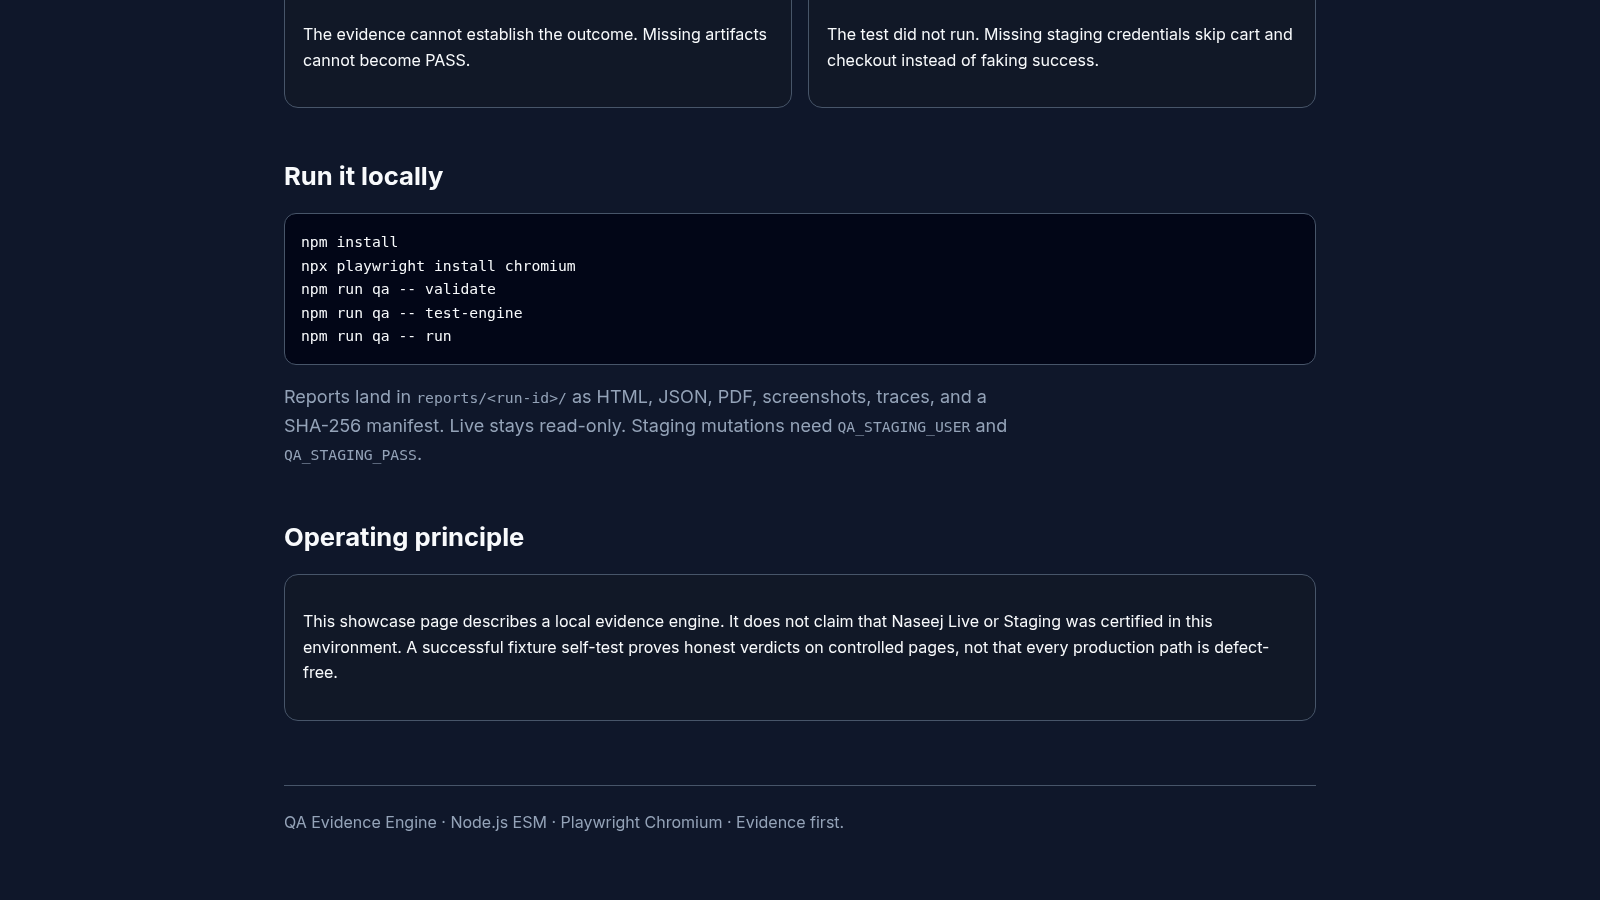The image size is (1600, 900).
Task: Click "QA Evidence Engine" in the footer
Action: (360, 822)
